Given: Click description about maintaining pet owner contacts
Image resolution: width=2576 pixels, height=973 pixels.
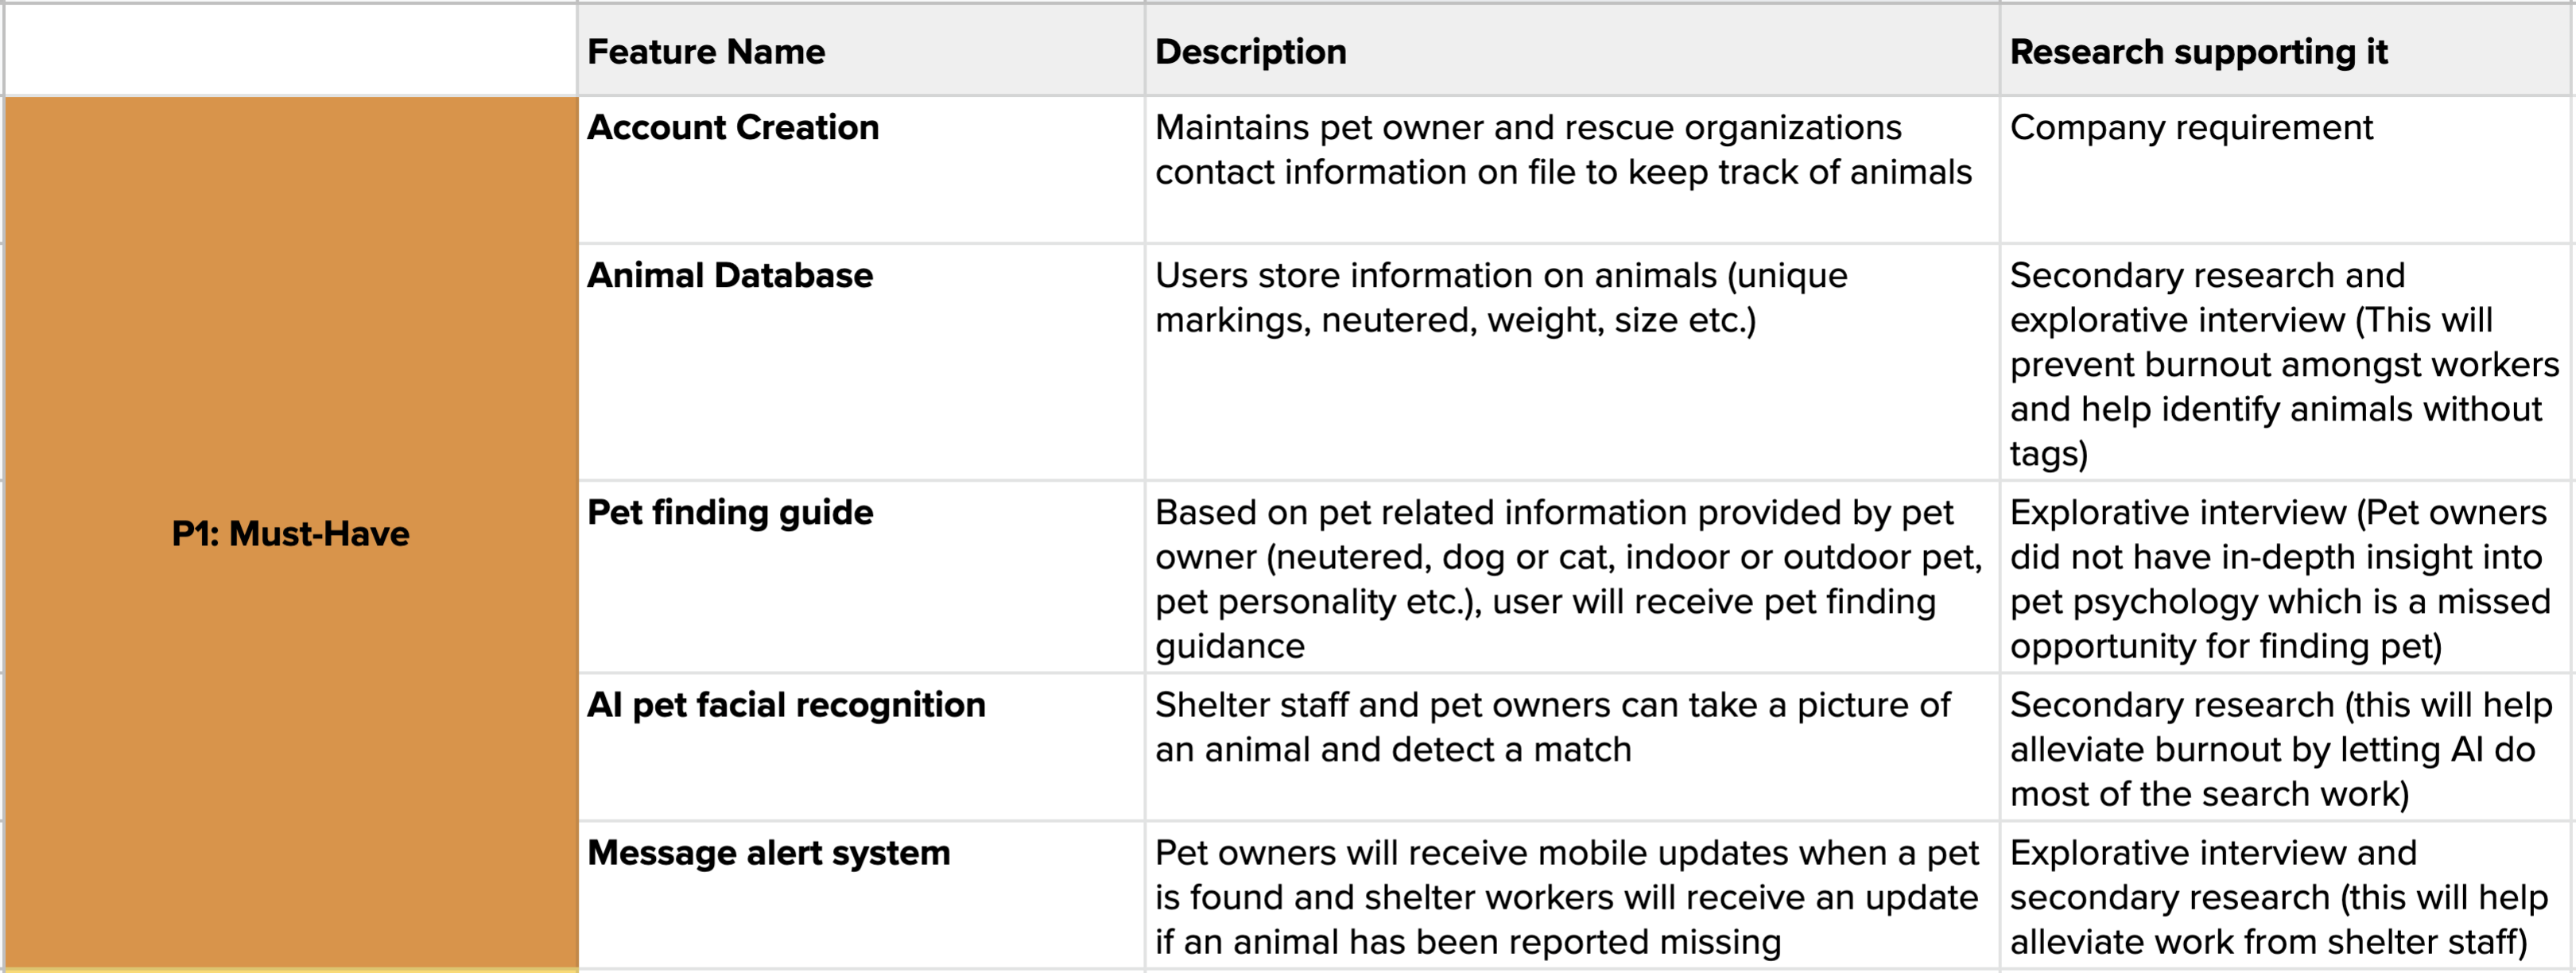Looking at the screenshot, I should pyautogui.click(x=1572, y=170).
